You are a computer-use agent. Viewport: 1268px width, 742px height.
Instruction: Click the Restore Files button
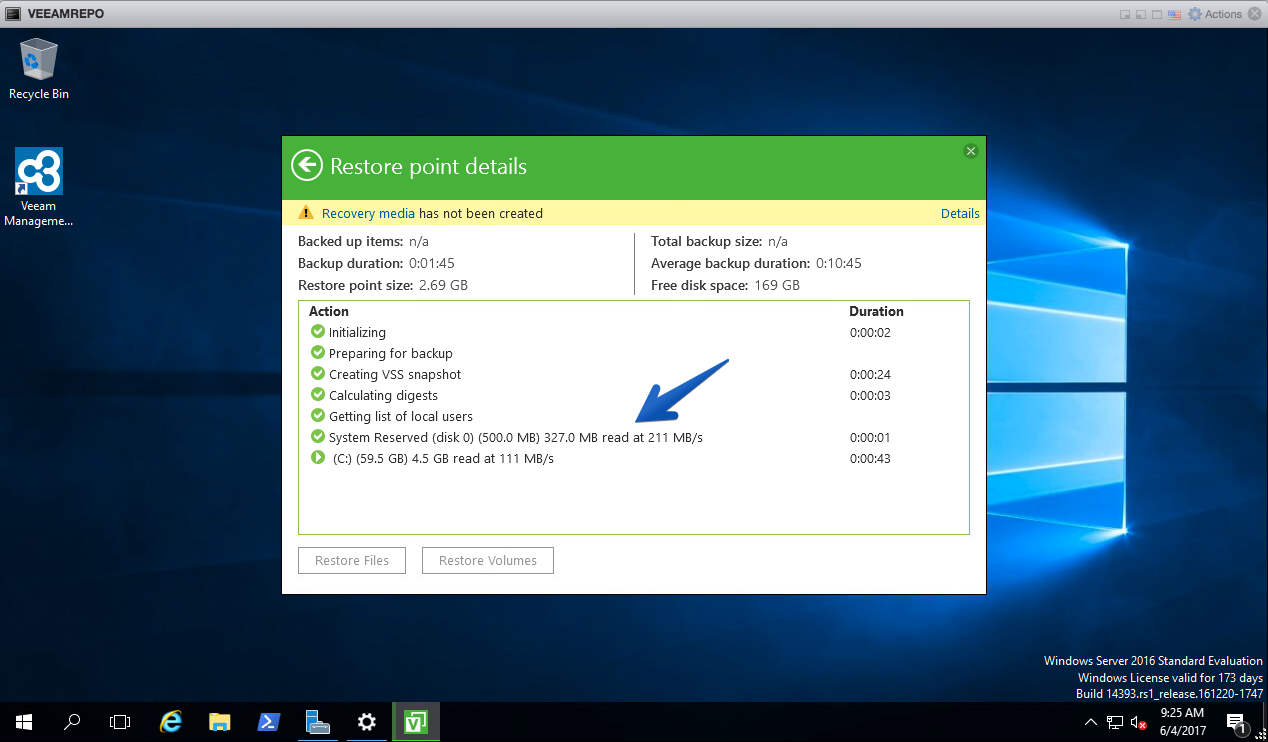point(352,560)
